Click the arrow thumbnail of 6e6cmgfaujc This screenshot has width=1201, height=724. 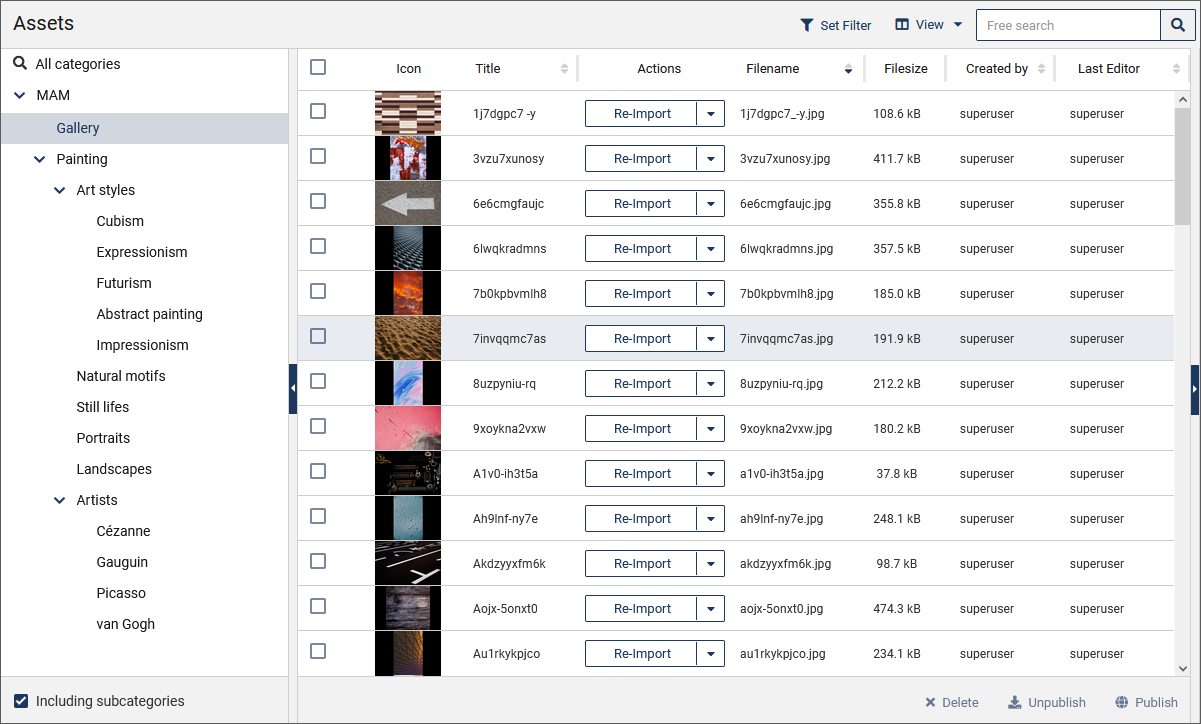tap(408, 203)
